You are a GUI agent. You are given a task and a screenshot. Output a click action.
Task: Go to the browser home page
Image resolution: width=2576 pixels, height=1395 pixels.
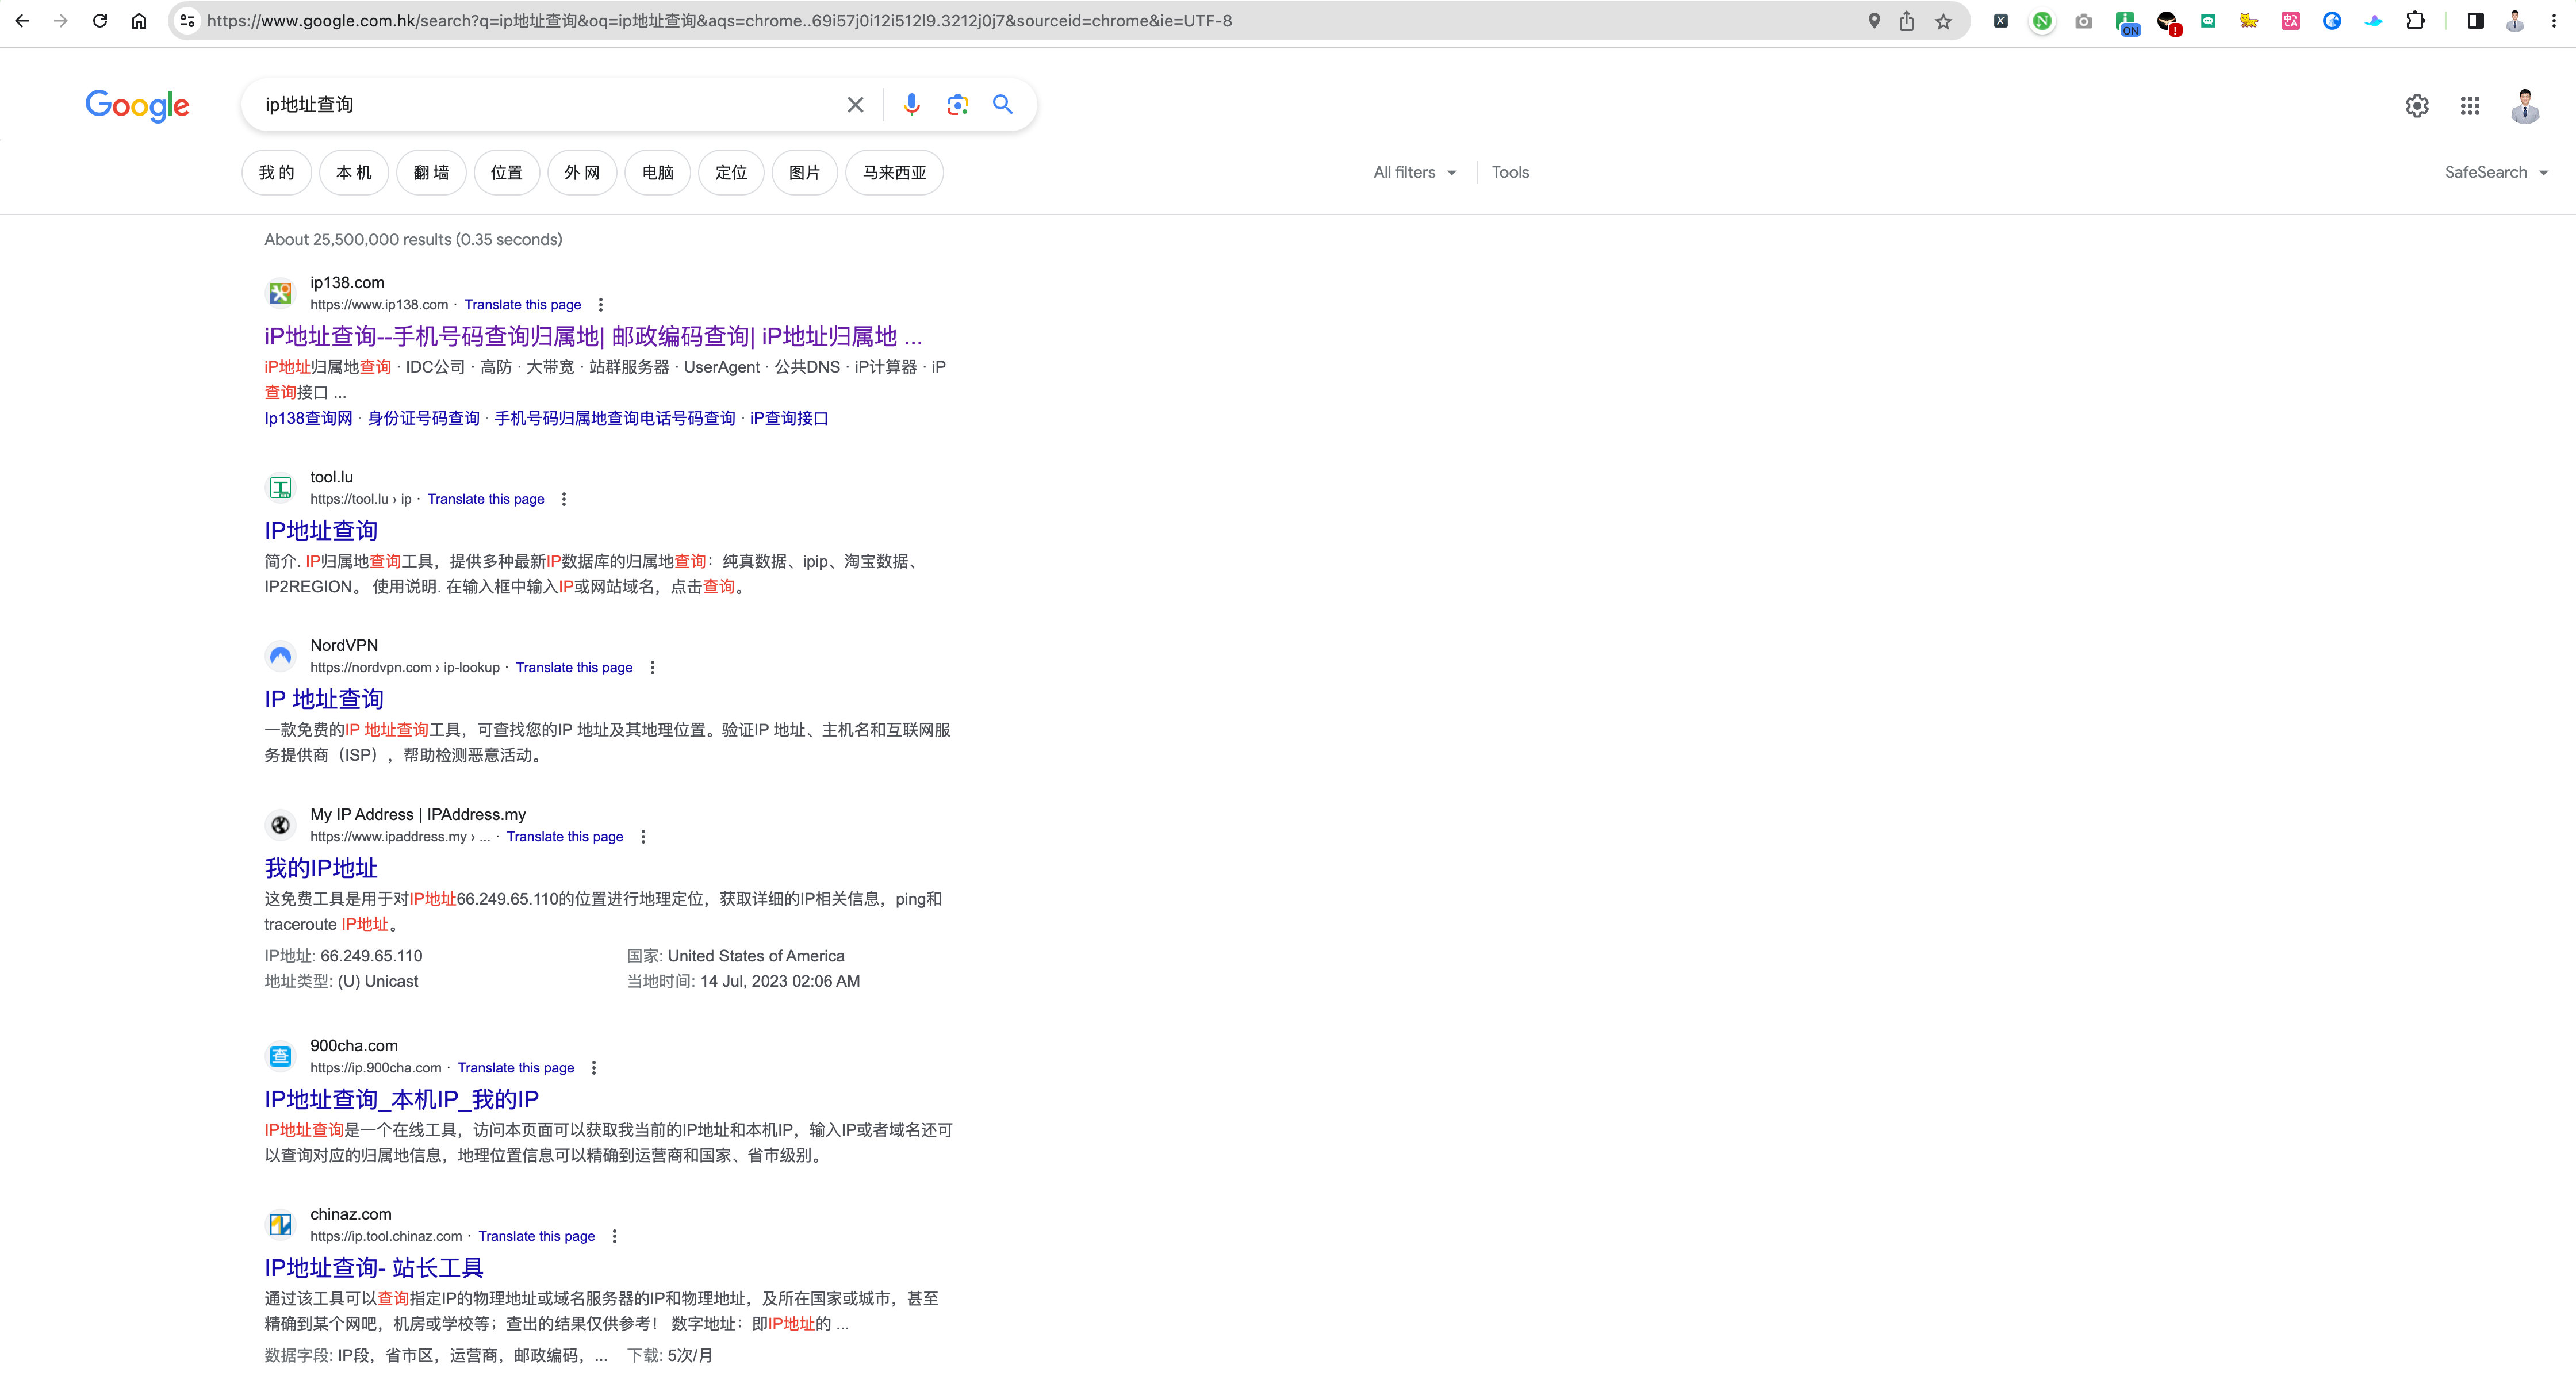coord(139,21)
